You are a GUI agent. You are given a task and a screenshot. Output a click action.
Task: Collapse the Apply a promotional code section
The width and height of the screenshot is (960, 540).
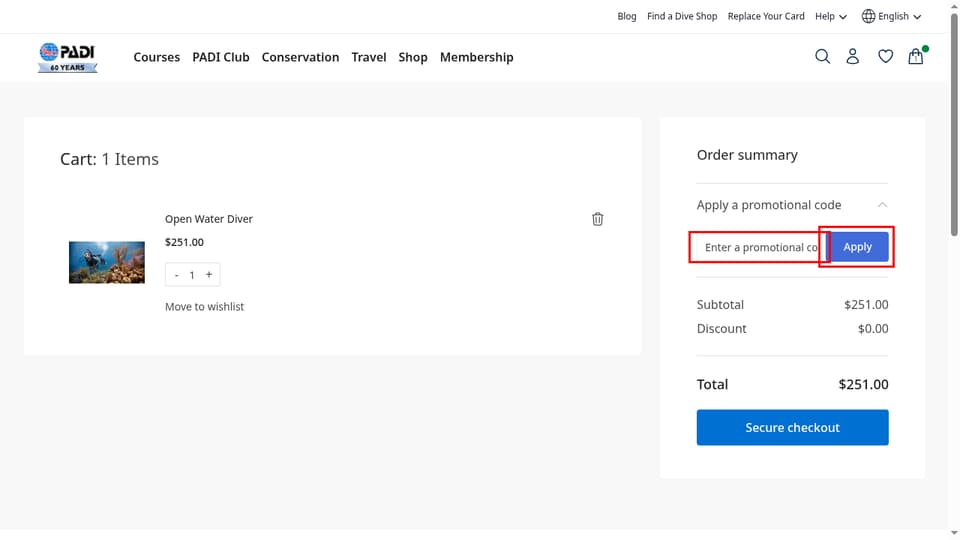(x=882, y=204)
